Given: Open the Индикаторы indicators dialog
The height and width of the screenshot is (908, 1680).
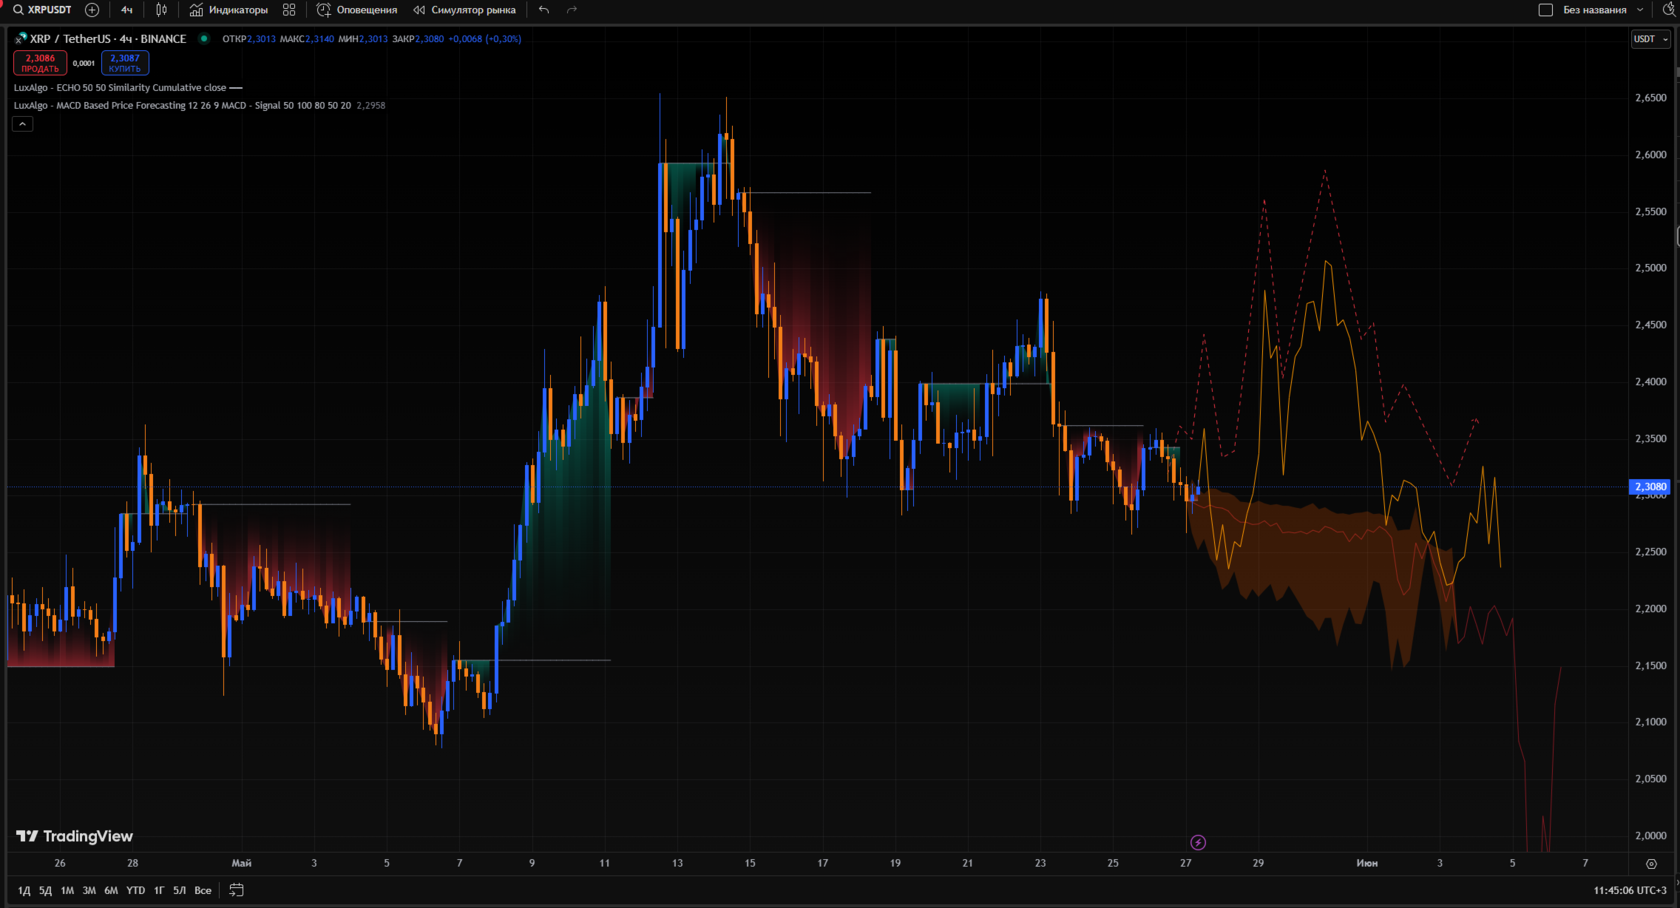Looking at the screenshot, I should [229, 10].
